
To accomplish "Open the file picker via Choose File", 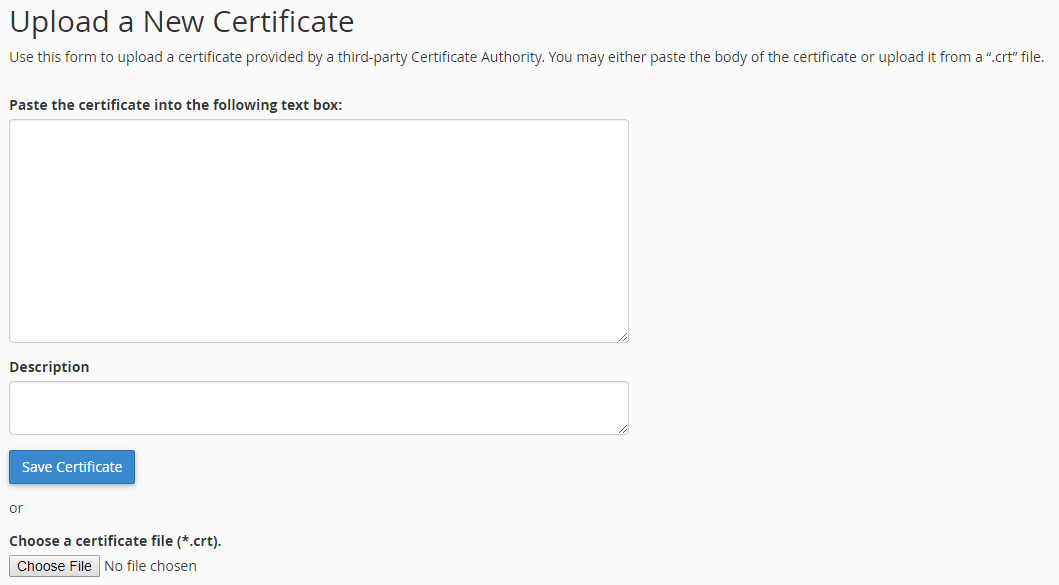I will pos(54,565).
